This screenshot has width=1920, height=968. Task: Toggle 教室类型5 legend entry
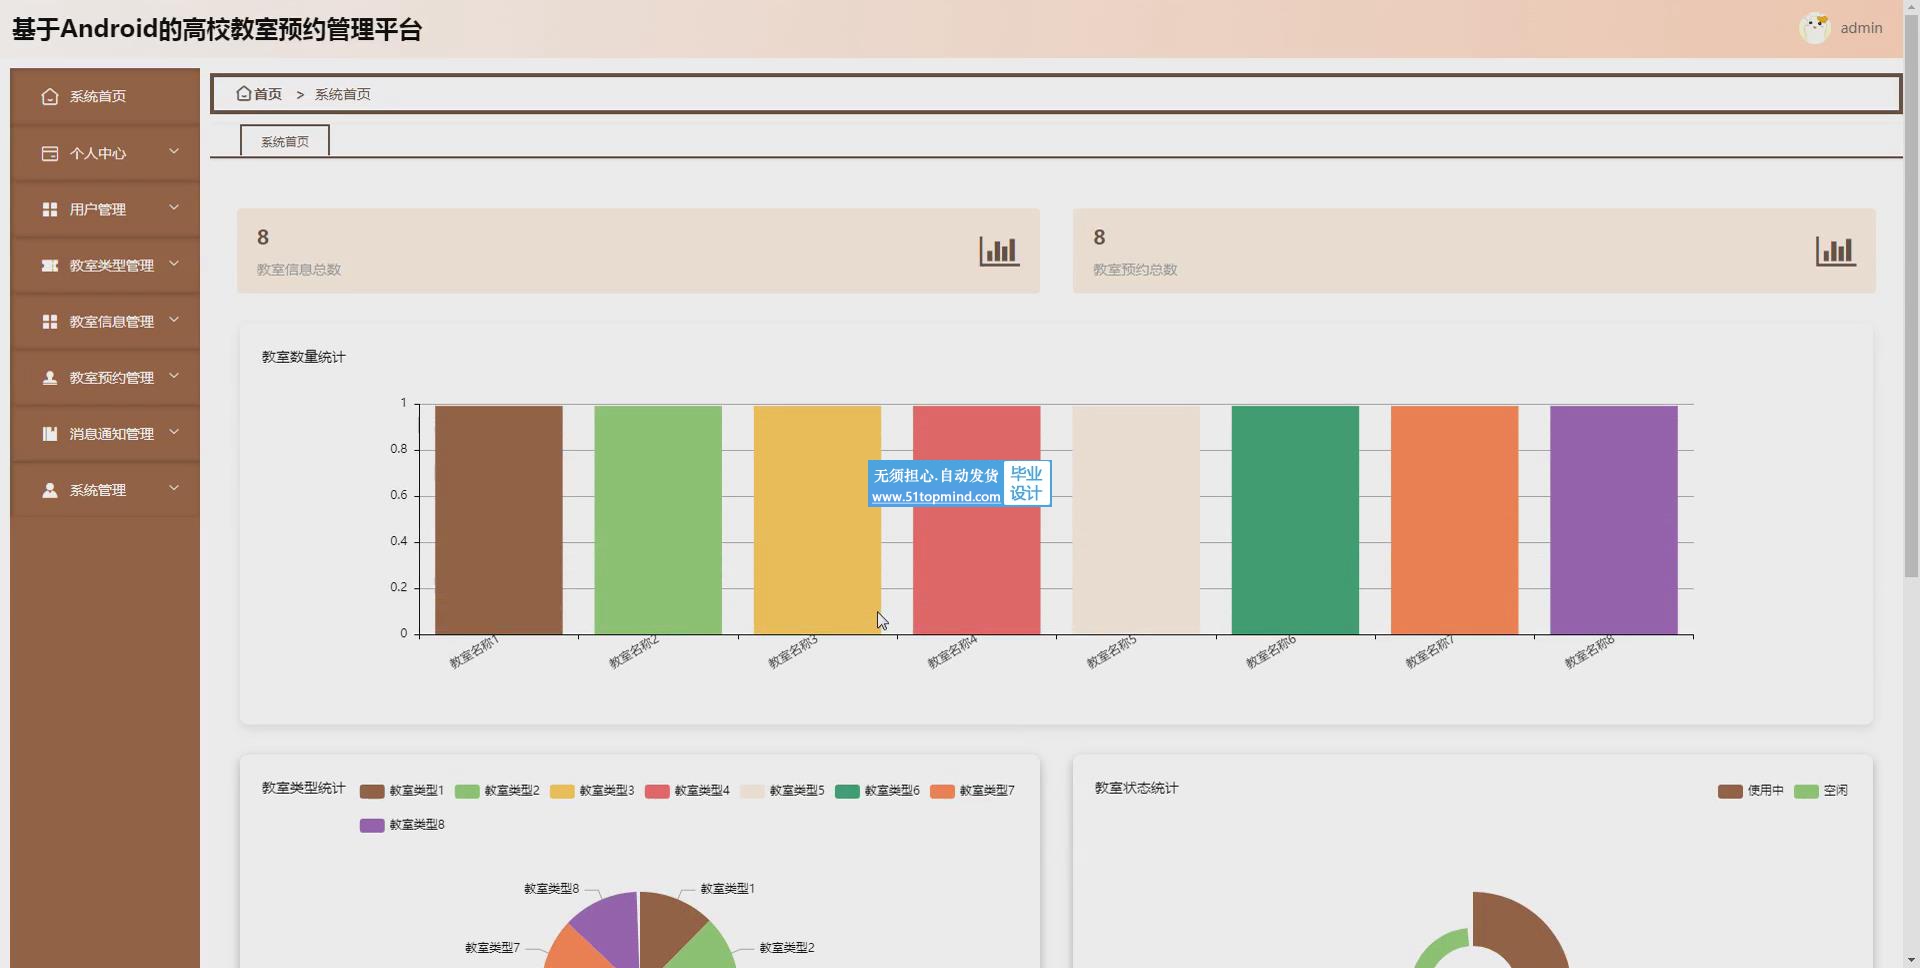pos(782,791)
